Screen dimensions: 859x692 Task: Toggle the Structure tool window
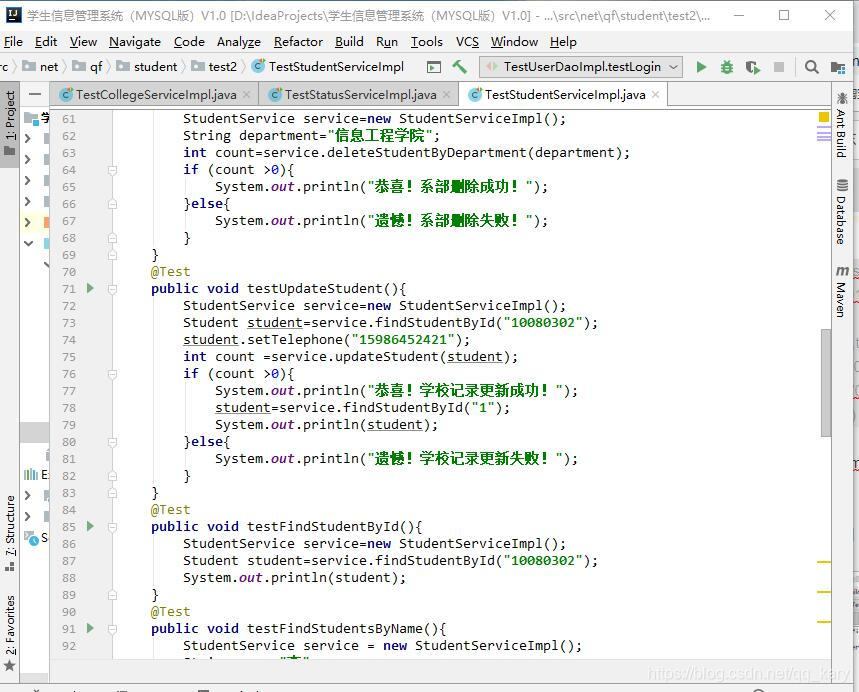tap(10, 534)
